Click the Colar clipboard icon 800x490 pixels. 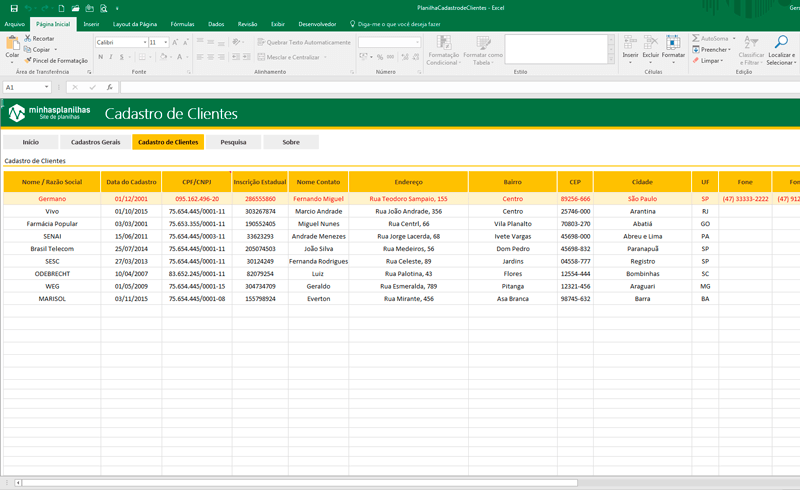point(12,42)
